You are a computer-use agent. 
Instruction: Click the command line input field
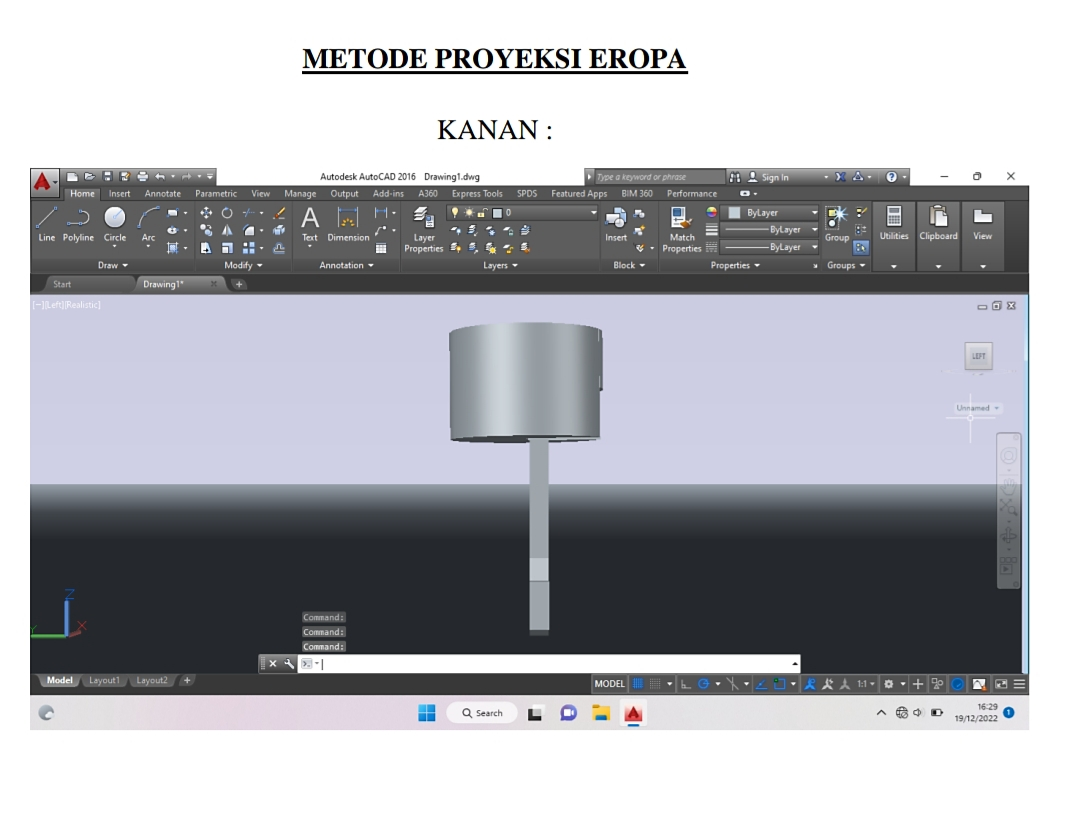(x=548, y=663)
